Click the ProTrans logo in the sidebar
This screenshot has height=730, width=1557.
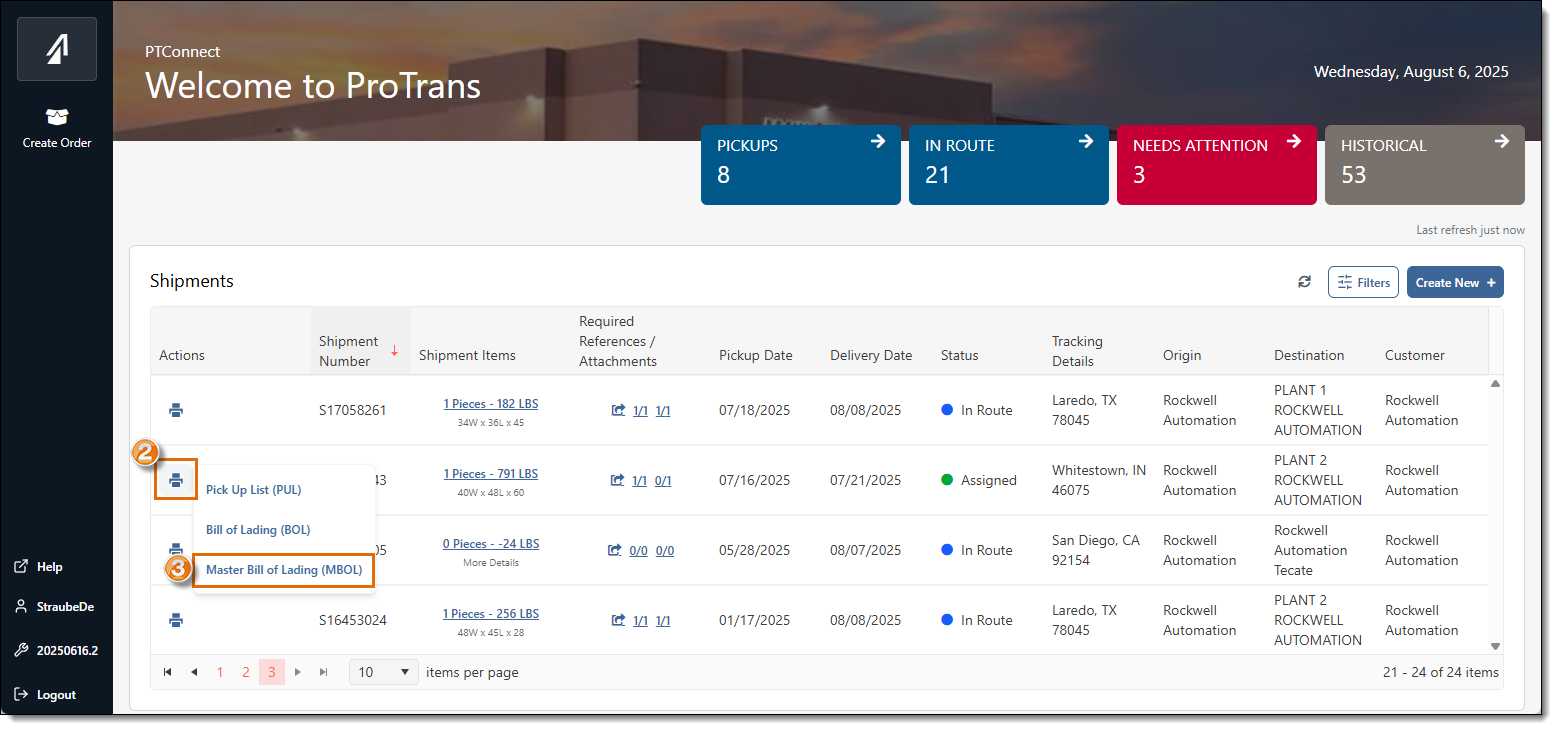[x=57, y=49]
